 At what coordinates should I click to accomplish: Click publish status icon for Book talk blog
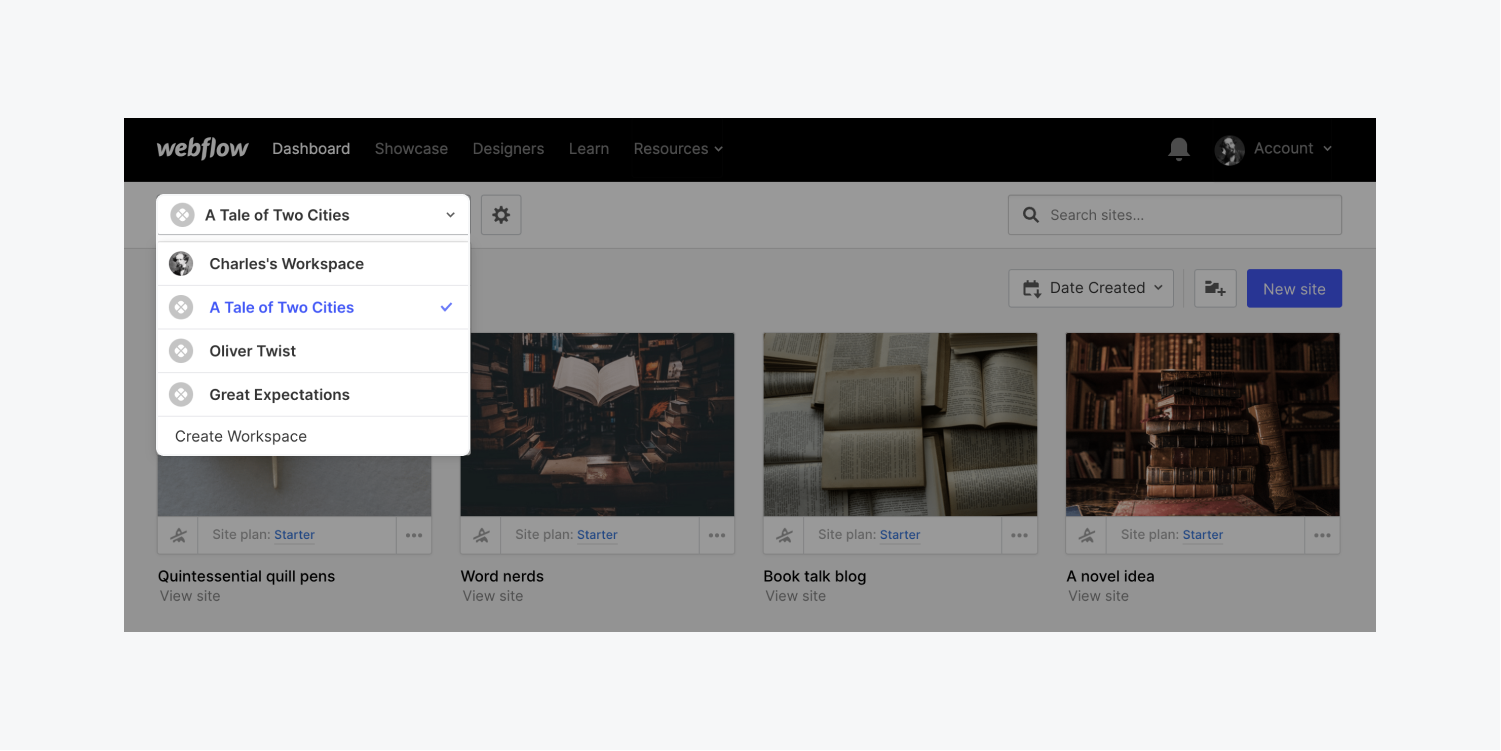point(784,535)
